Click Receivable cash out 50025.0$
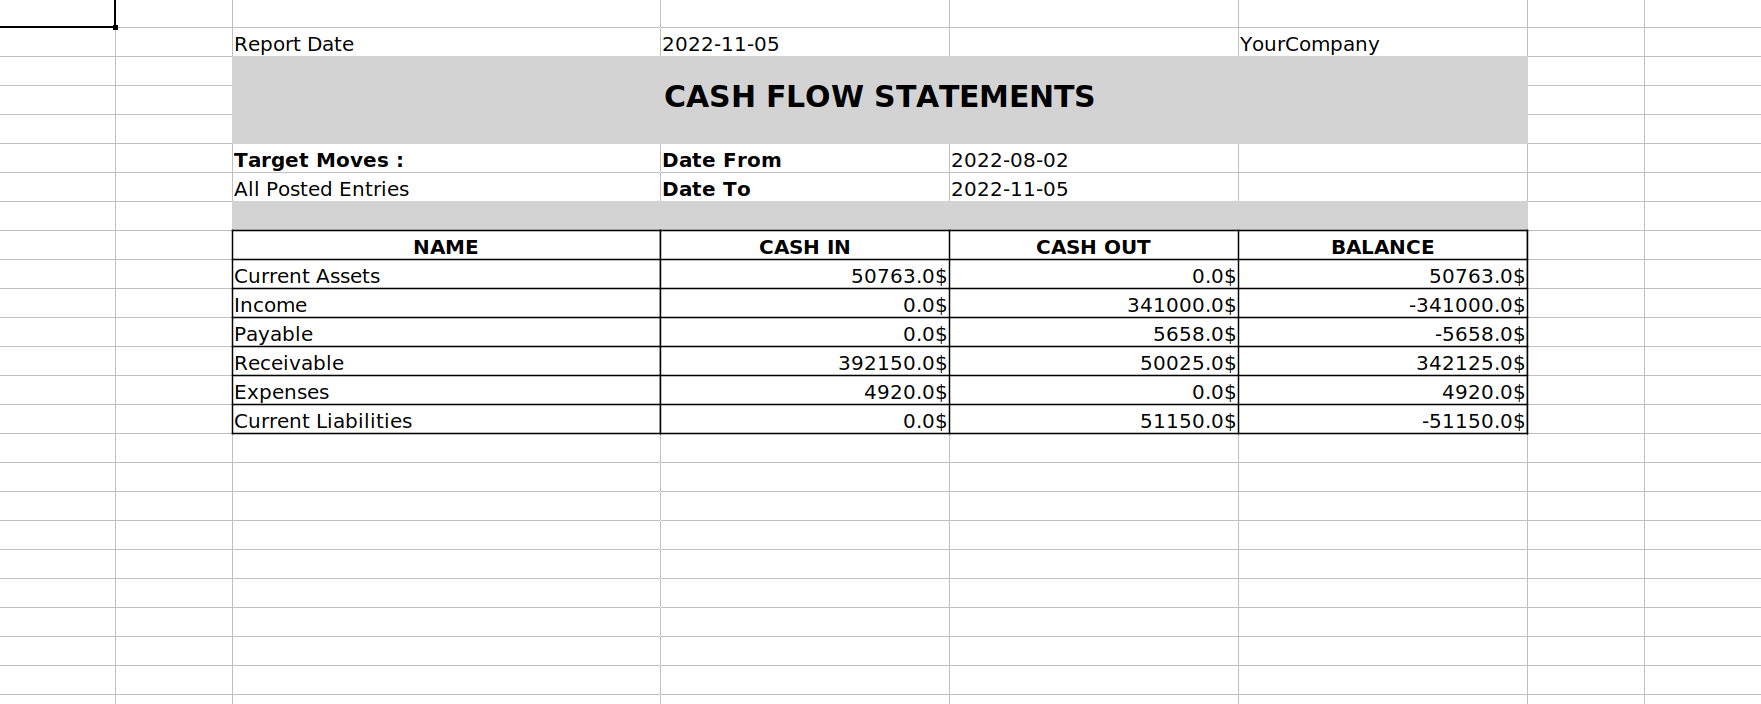1761x704 pixels. (1093, 362)
